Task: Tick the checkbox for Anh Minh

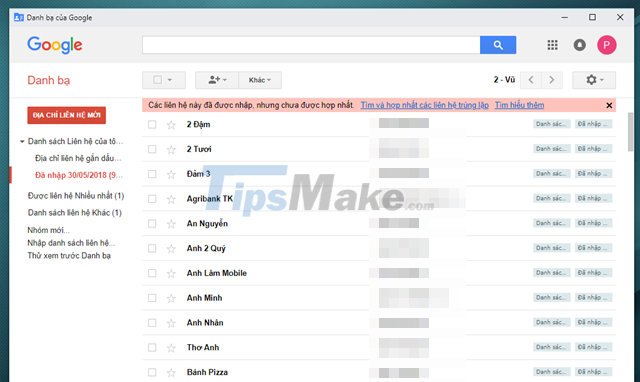Action: pos(152,298)
